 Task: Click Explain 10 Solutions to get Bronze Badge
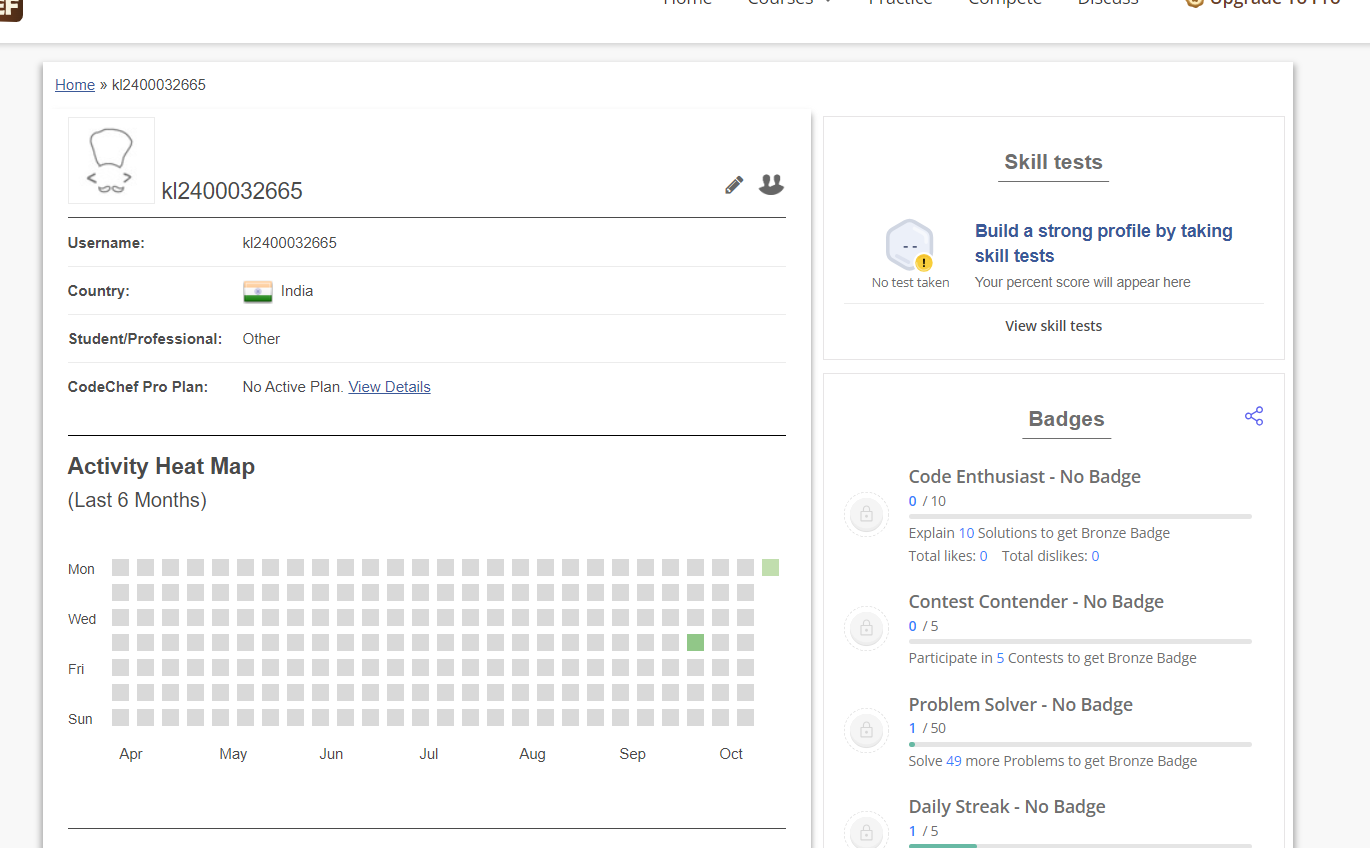[x=1039, y=533]
